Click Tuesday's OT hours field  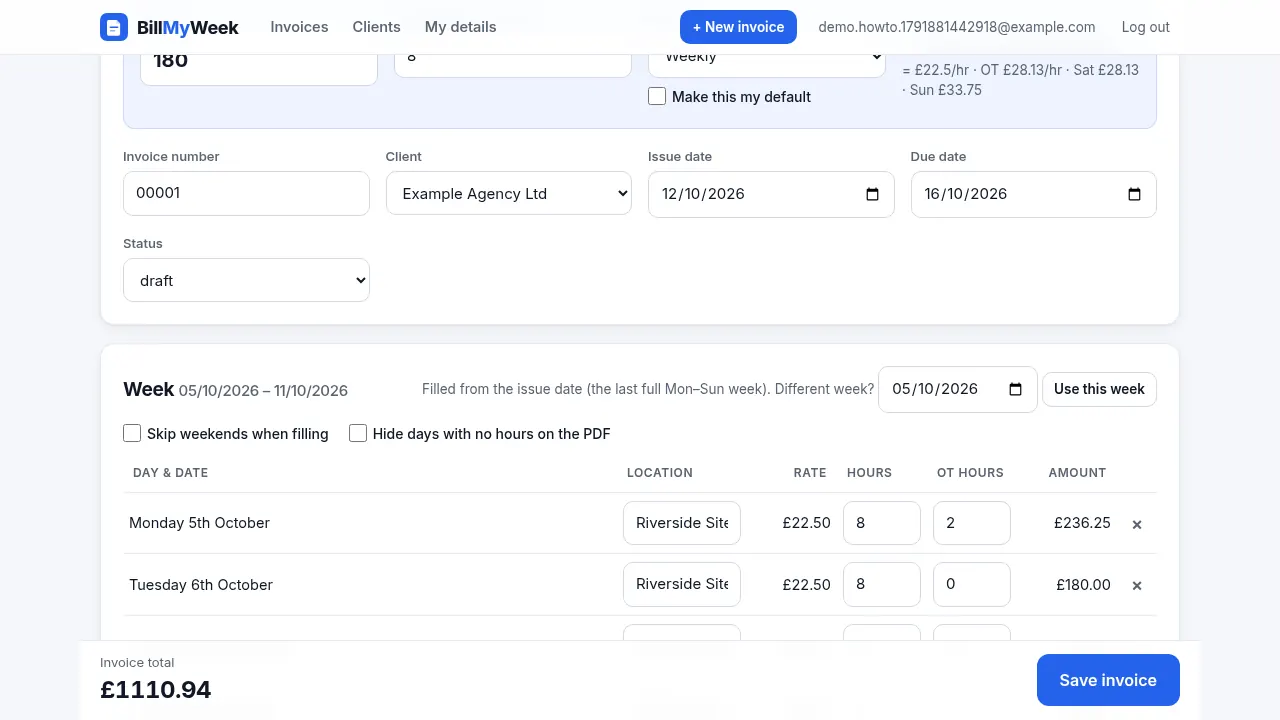(972, 584)
